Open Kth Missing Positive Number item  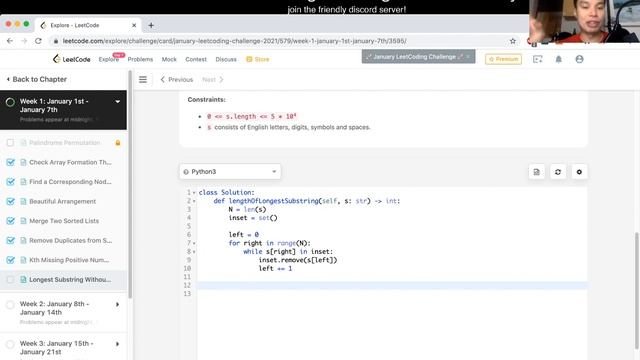coord(69,260)
